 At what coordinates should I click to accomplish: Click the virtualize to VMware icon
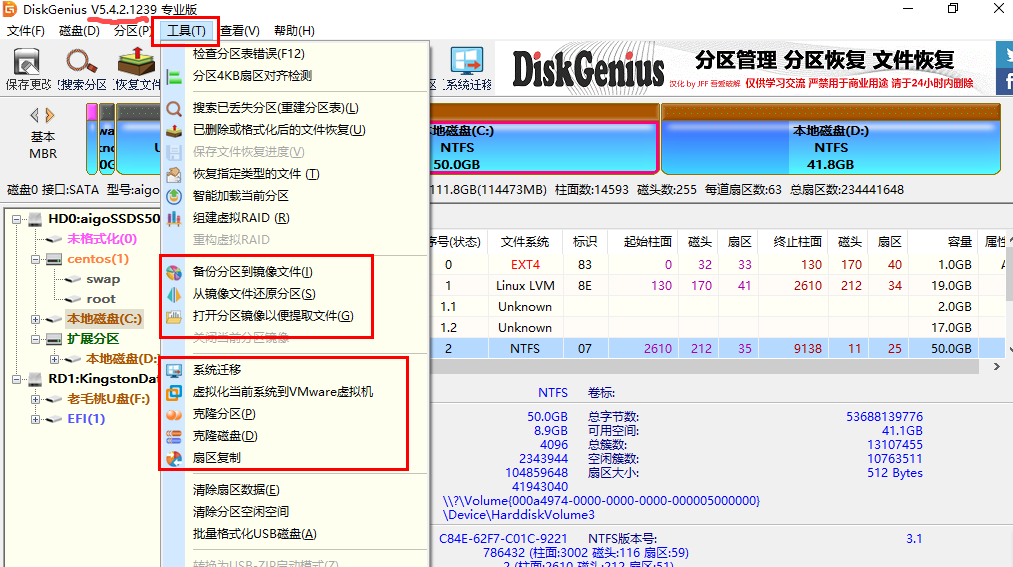[174, 393]
